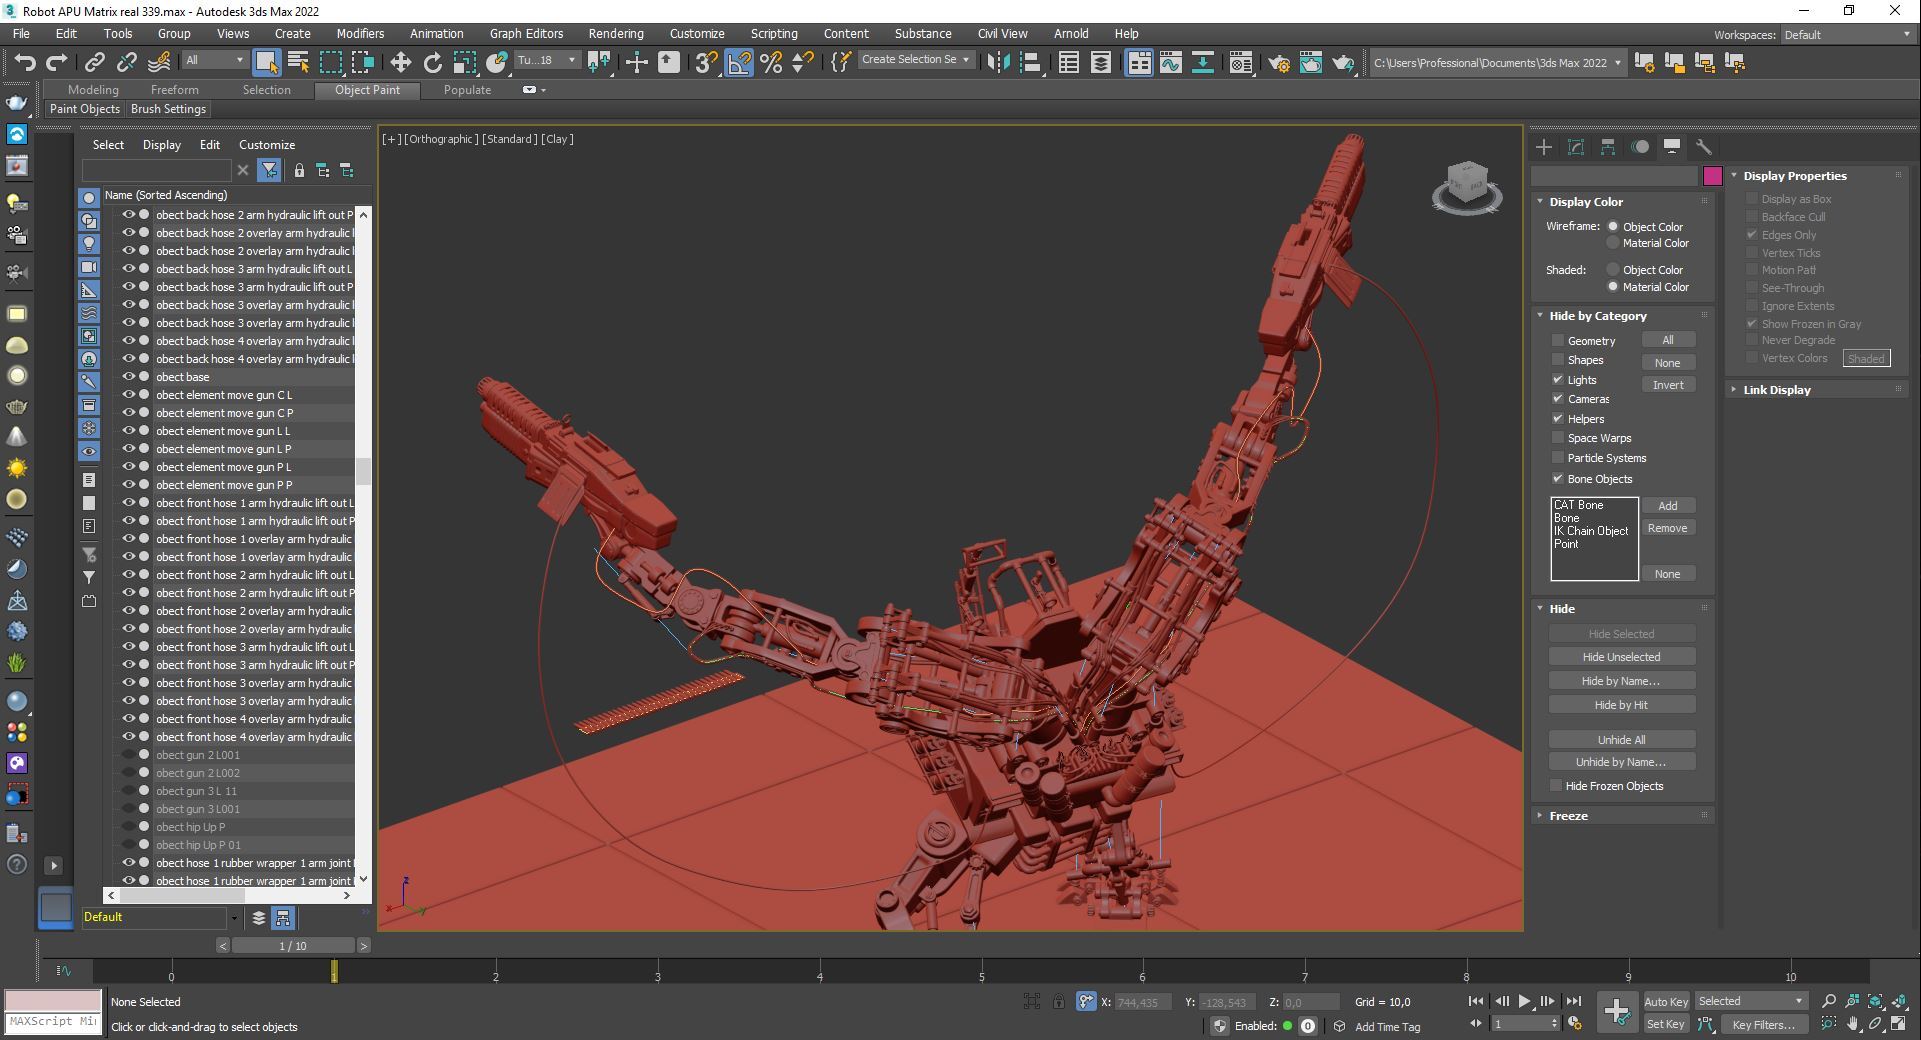1921x1040 pixels.
Task: Open the Utilities panel wrench icon
Action: click(x=1704, y=147)
